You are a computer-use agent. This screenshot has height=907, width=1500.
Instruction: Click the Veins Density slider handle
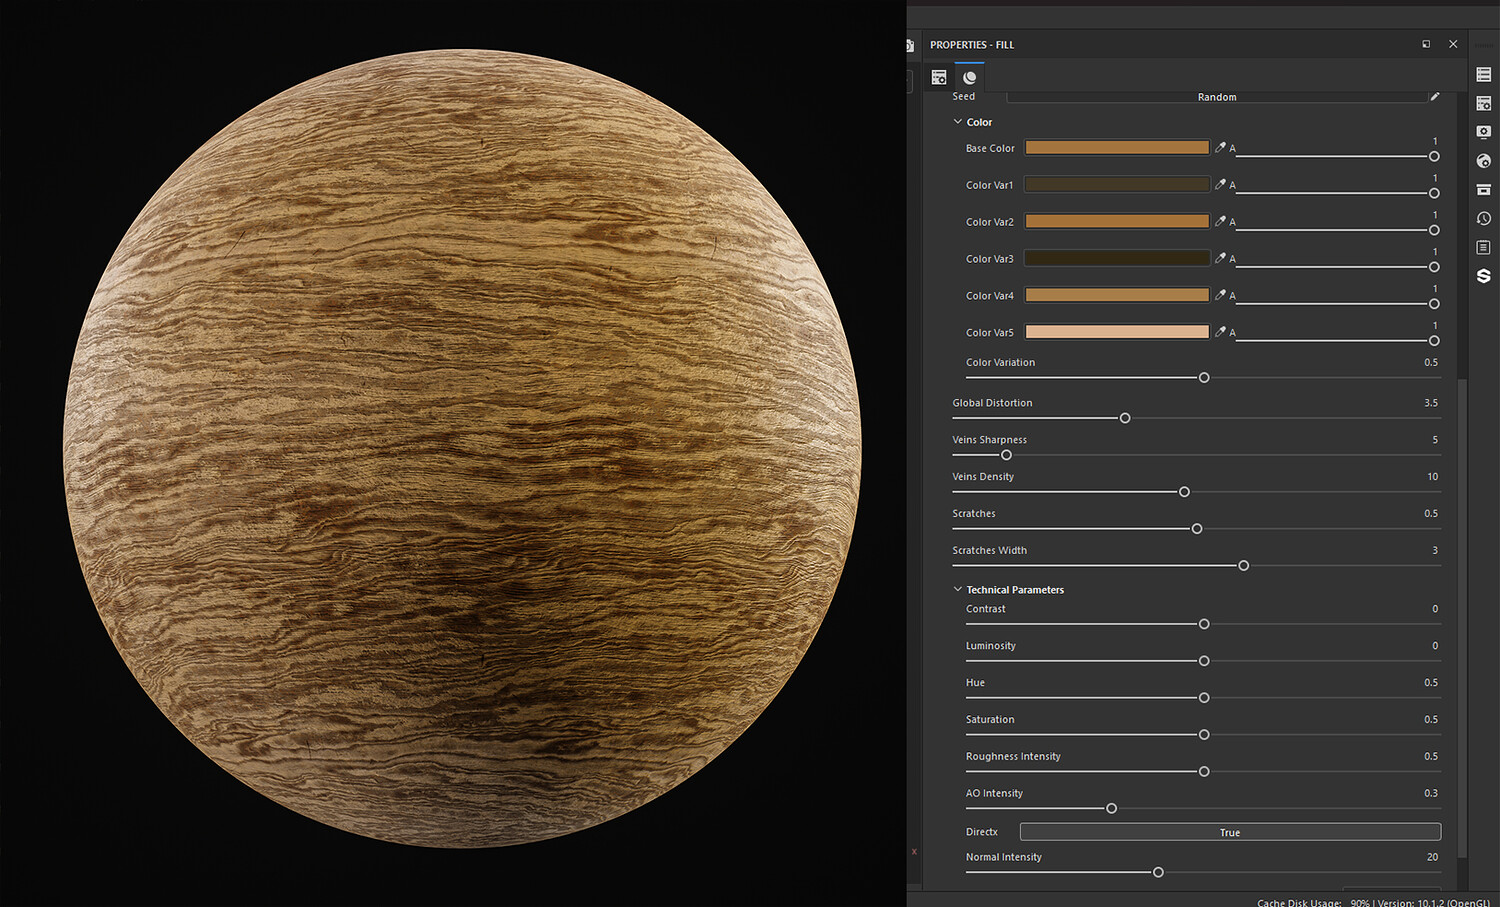(x=1184, y=492)
